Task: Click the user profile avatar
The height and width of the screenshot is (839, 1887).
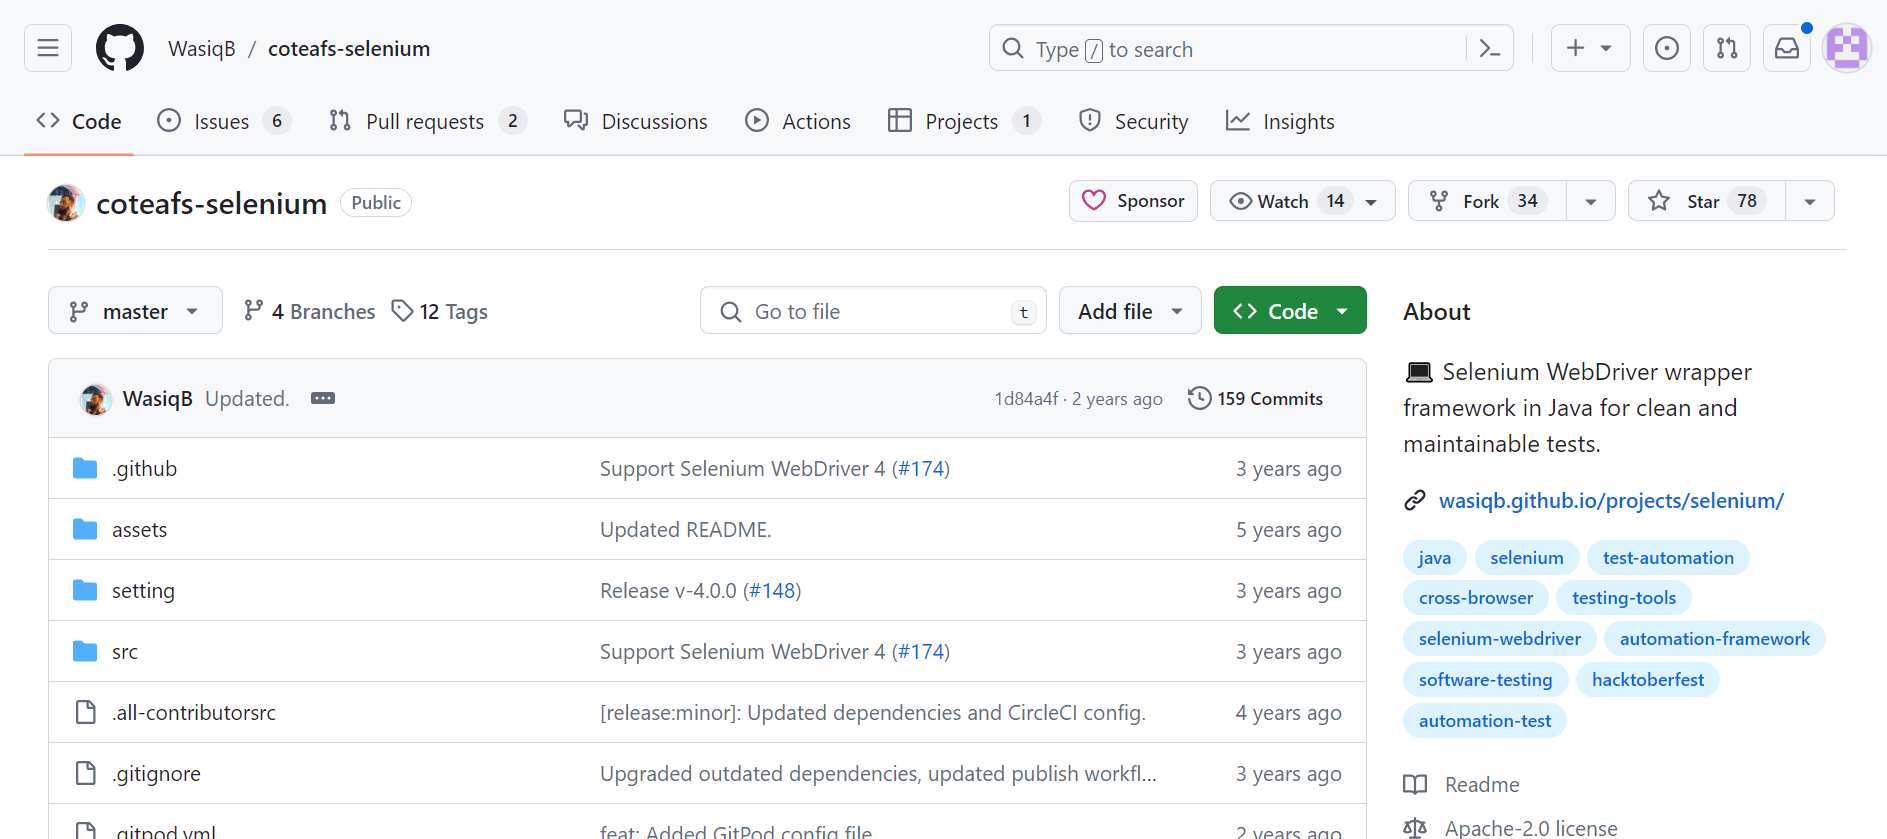Action: click(x=1846, y=48)
